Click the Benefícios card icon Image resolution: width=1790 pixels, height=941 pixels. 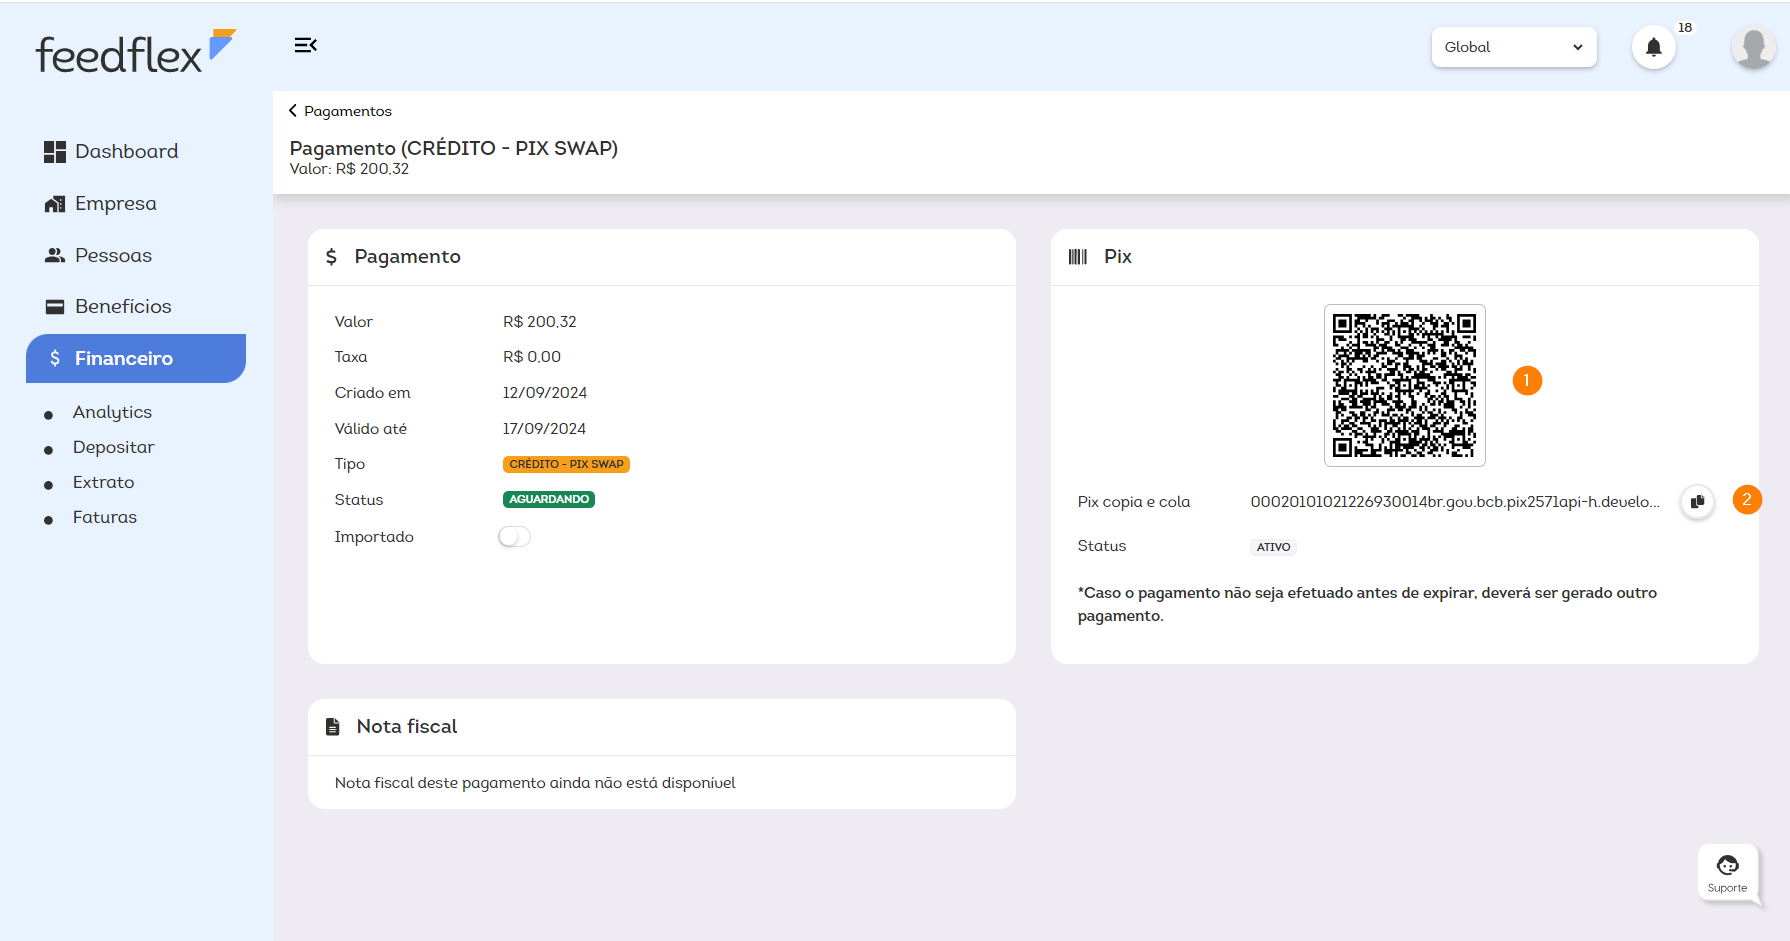pos(54,307)
